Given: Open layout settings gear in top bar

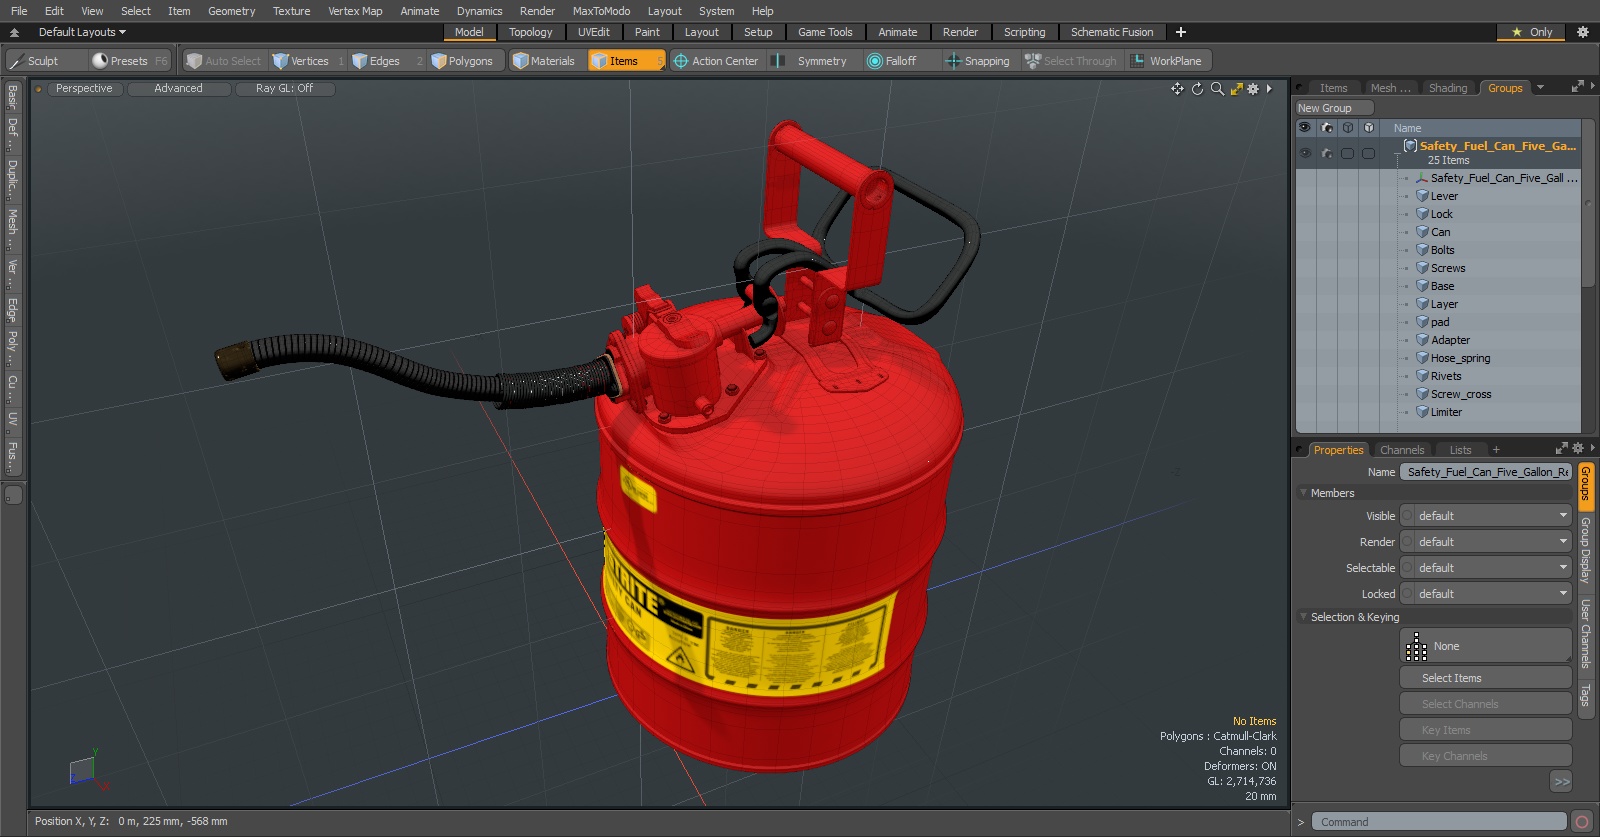Looking at the screenshot, I should coord(1583,32).
